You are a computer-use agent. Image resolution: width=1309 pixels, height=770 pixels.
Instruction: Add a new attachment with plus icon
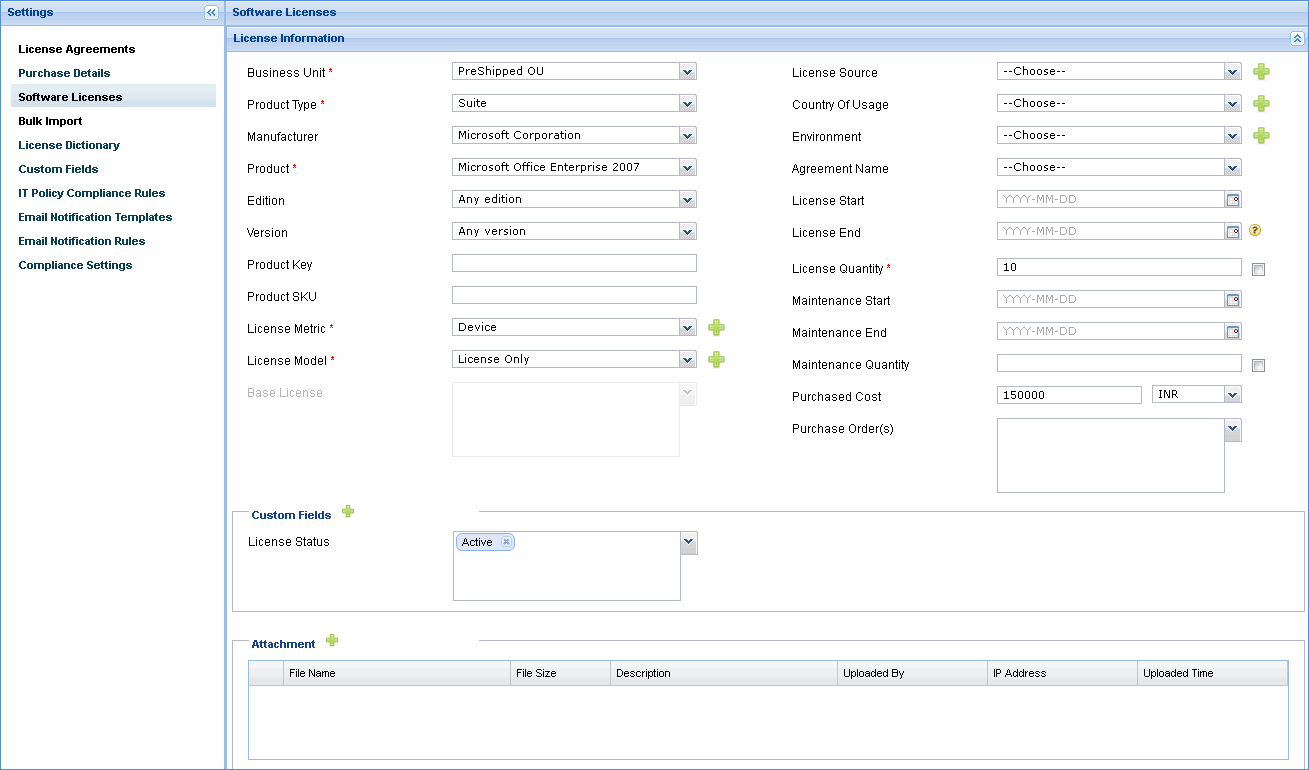[x=332, y=641]
